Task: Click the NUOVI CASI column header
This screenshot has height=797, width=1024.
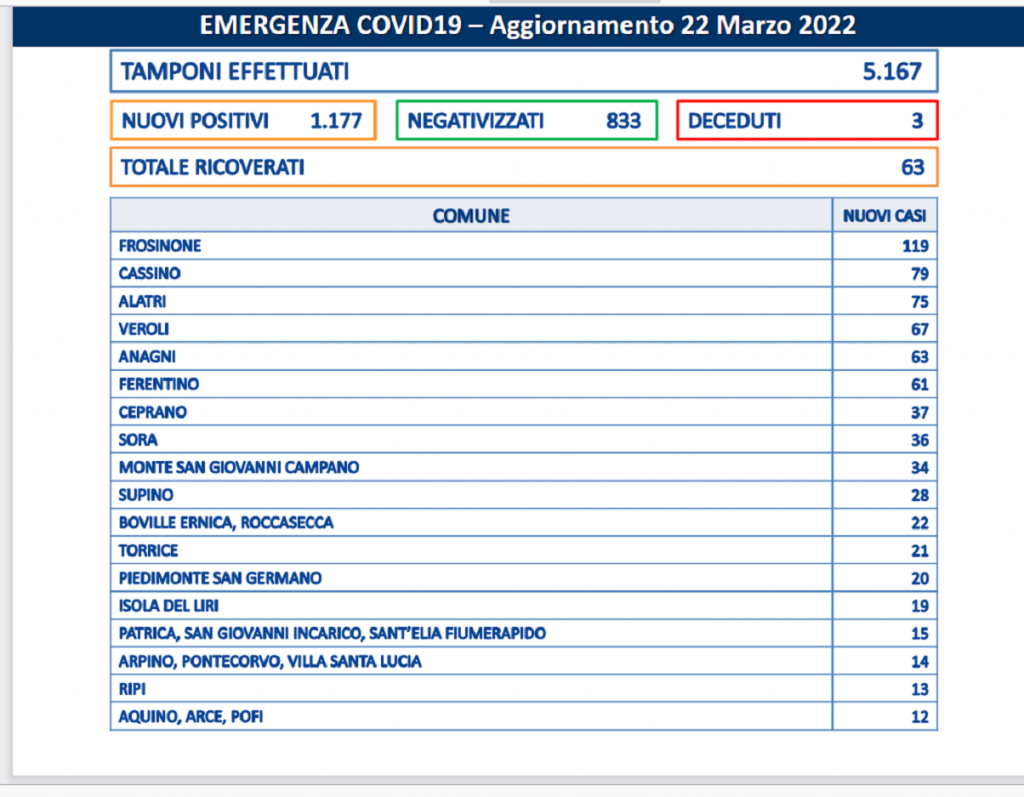Action: [884, 216]
